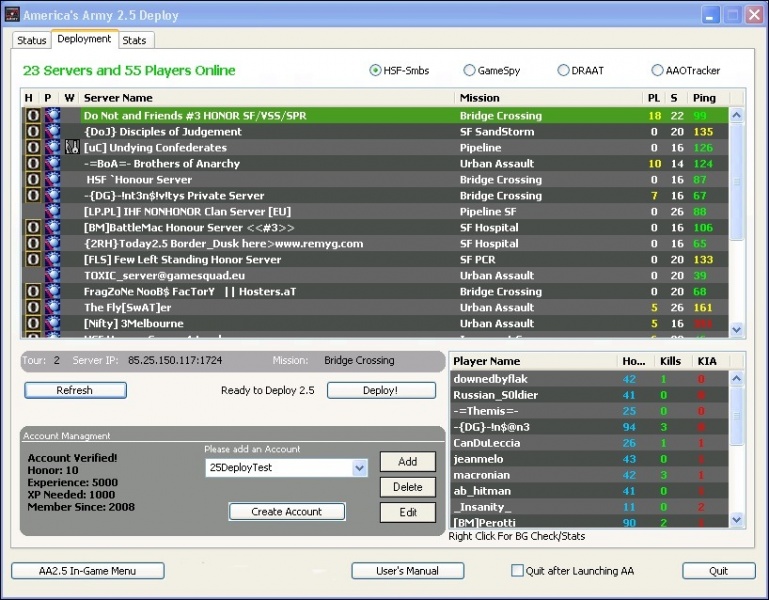Click PunkBuster icon on {DoJ} Disciples row
769x600 pixels.
tap(52, 131)
